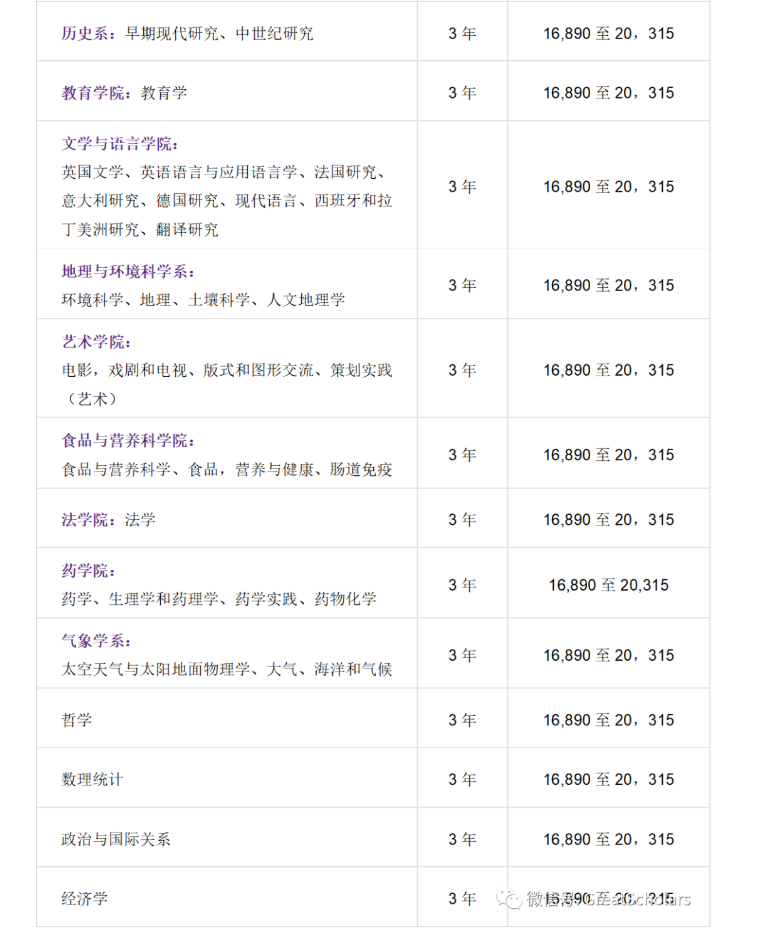
Task: Select the 气象学系 heading
Action: point(96,641)
